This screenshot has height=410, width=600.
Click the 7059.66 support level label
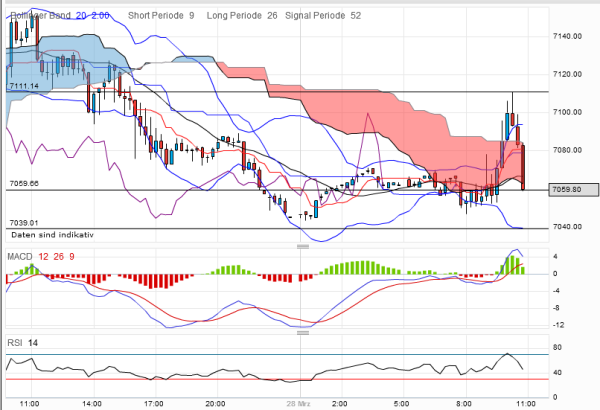[x=24, y=183]
